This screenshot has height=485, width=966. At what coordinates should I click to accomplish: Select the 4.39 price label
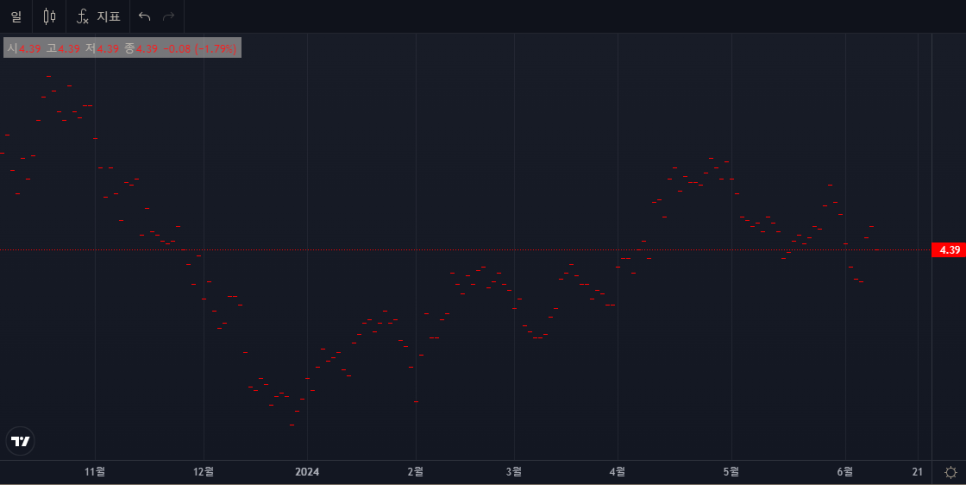click(949, 250)
